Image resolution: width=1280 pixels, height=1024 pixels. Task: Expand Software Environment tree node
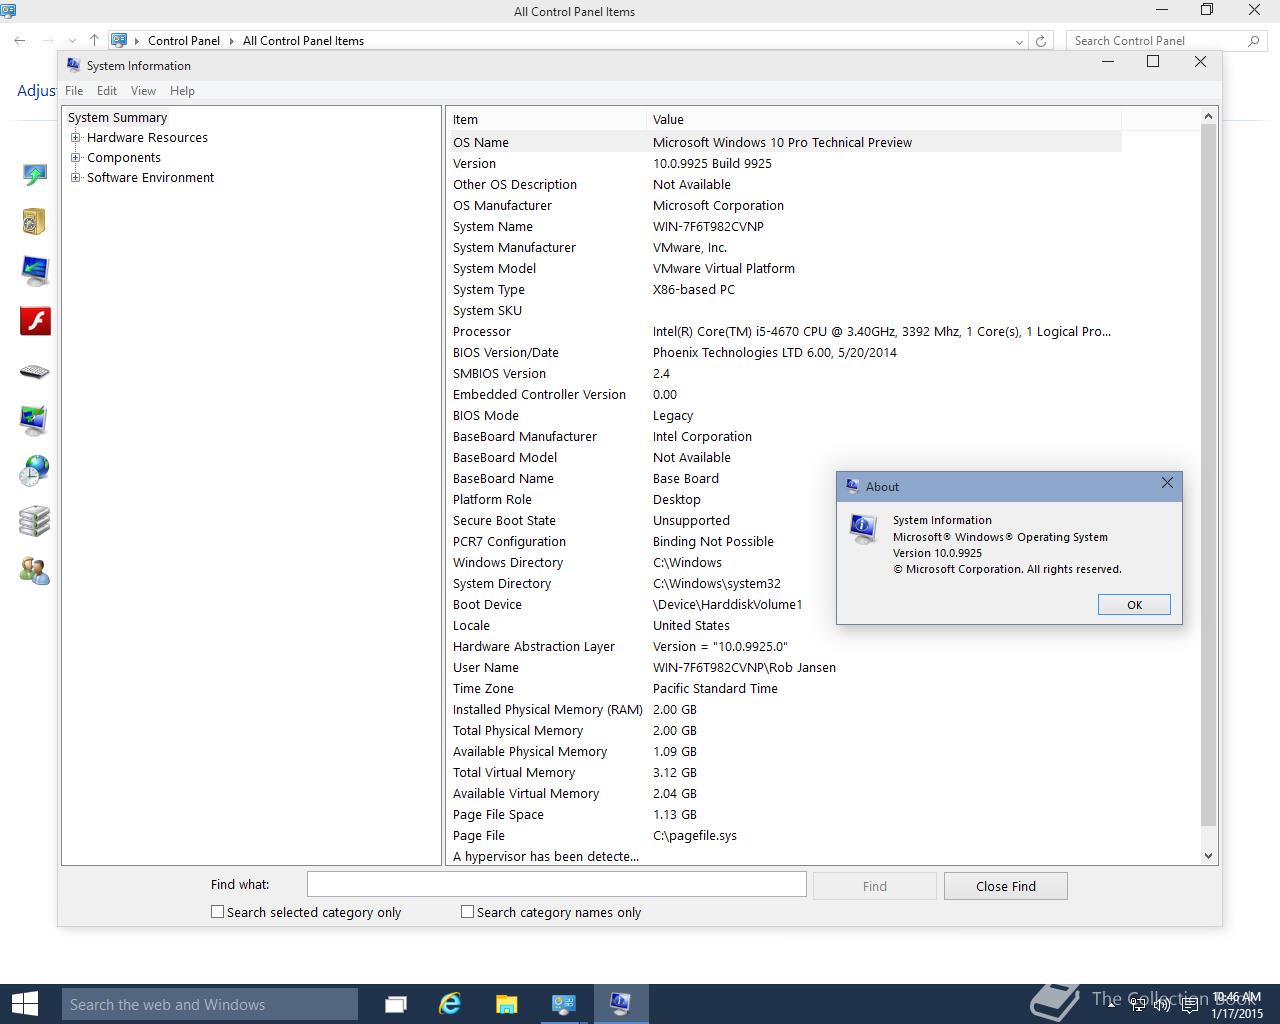pos(75,178)
